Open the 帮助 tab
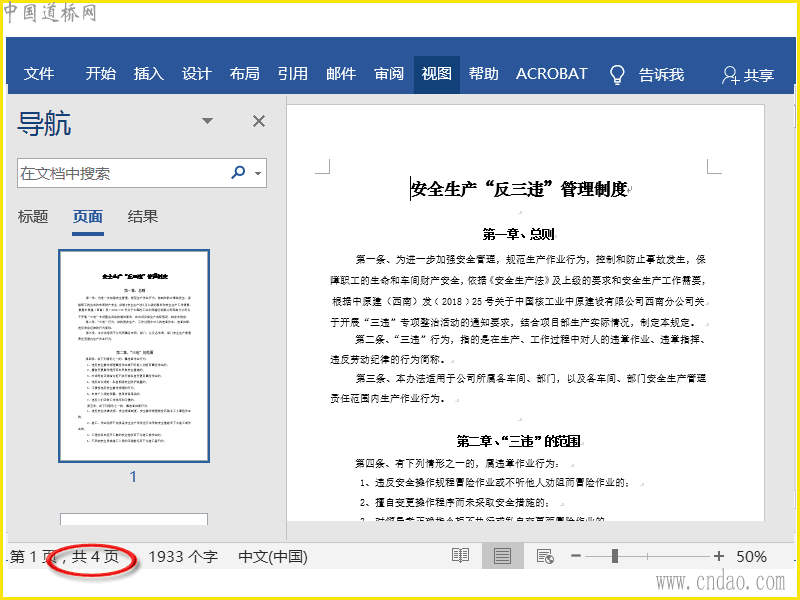Screen dimensions: 800x600 pos(484,74)
